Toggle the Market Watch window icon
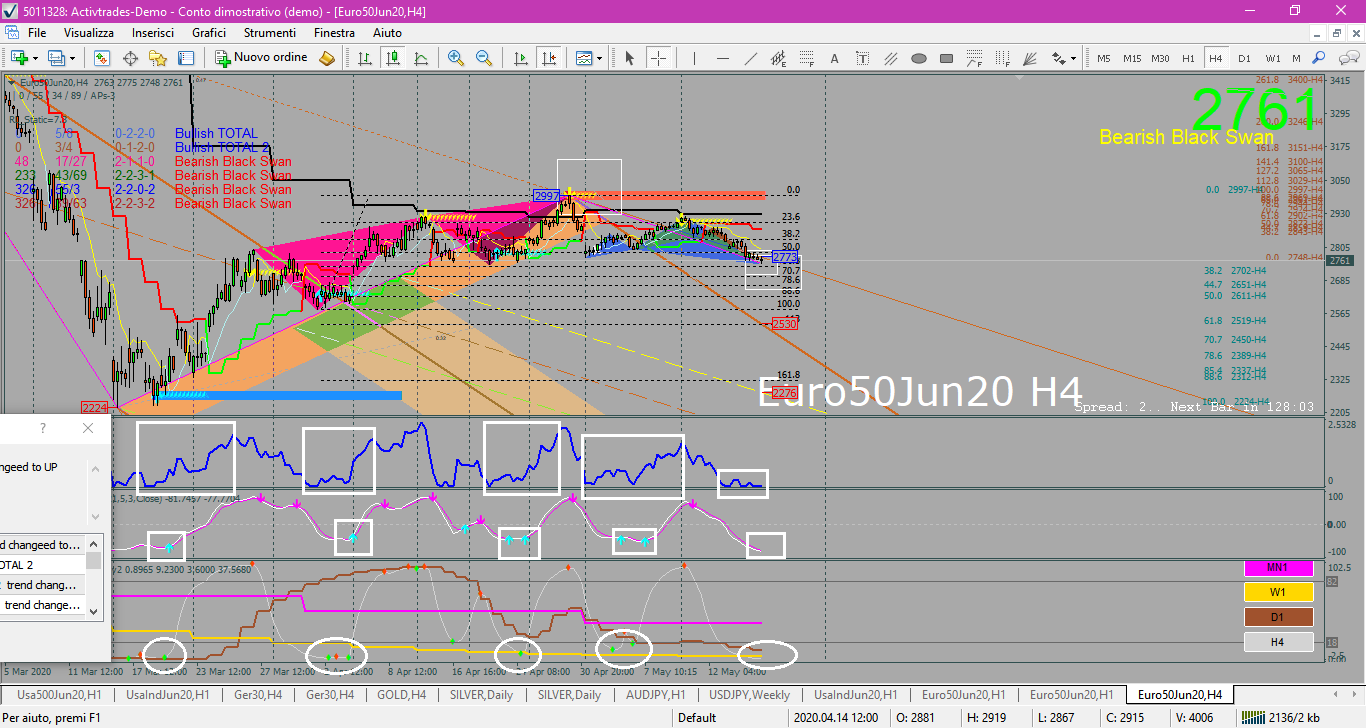Viewport: 1366px width, 728px height. (x=102, y=58)
